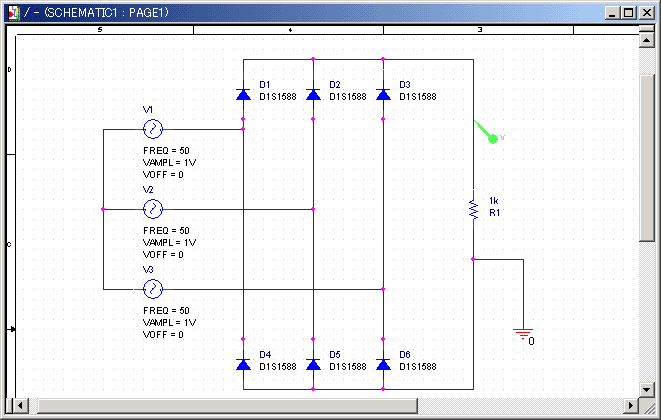Select the V1 label text
661x420 pixels.
(x=148, y=109)
